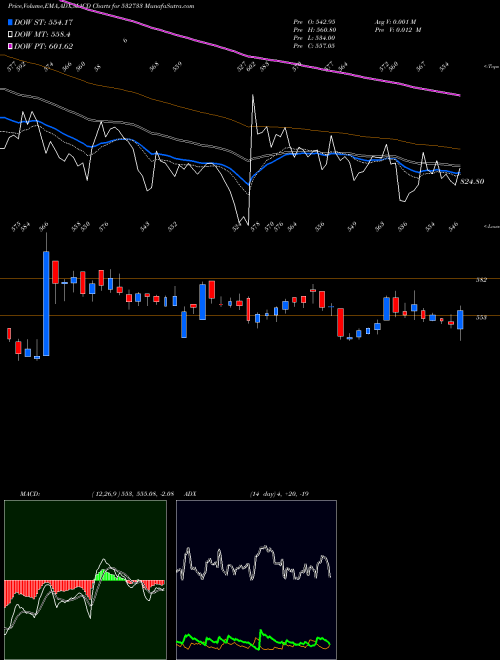Image resolution: width=500 pixels, height=660 pixels.
Task: Click the 'Pre L' previous low value
Action: point(314,38)
